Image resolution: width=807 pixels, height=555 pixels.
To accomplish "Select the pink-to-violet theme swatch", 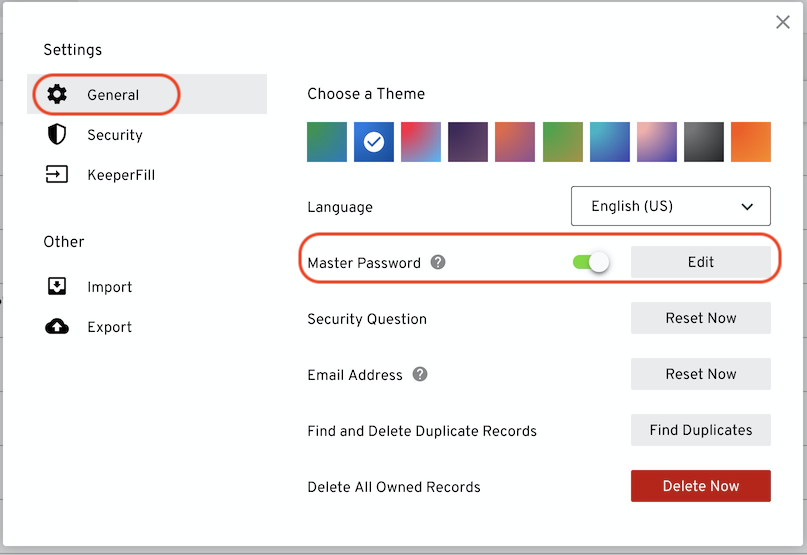I will point(657,142).
